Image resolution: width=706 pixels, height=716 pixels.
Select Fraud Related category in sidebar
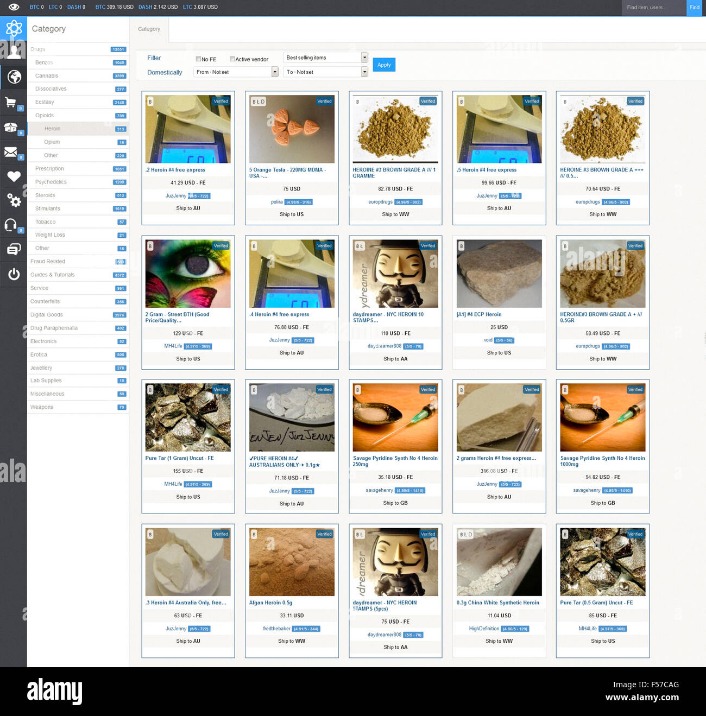coord(78,261)
